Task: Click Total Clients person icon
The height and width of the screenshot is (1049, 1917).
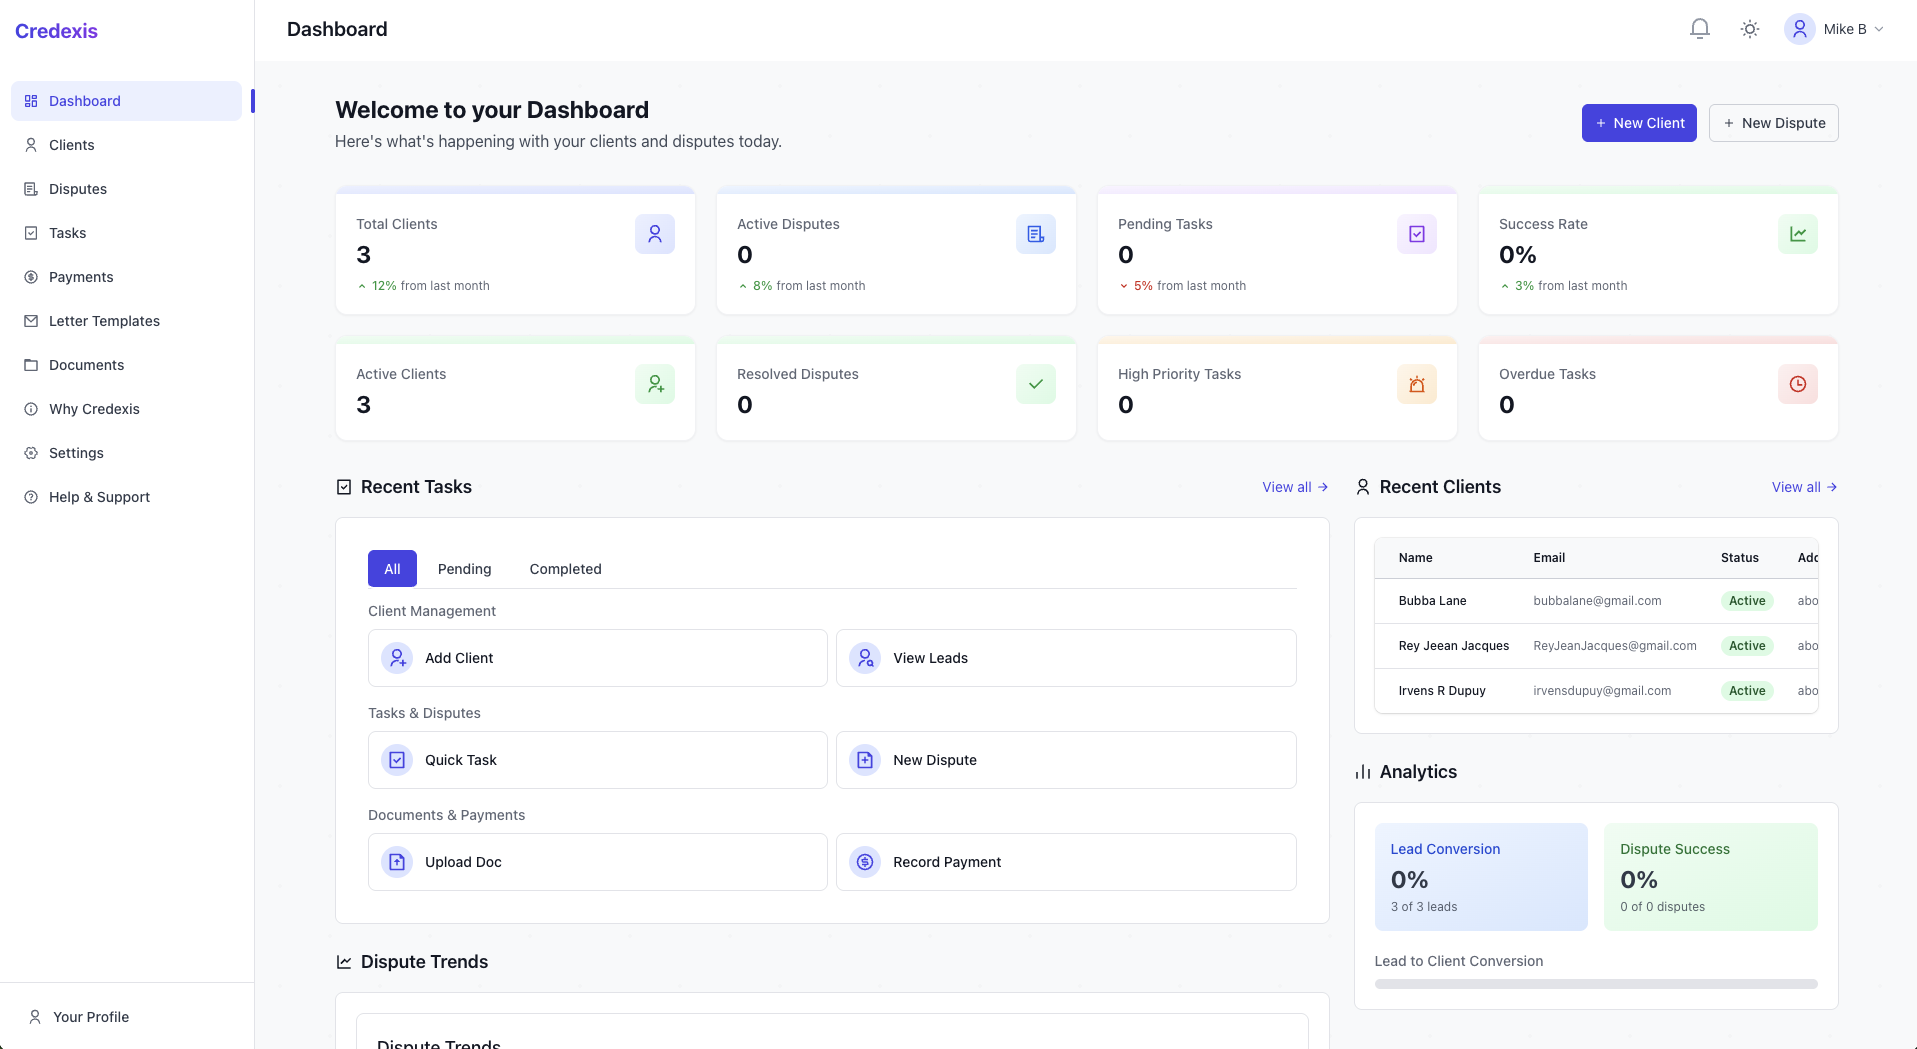Action: click(655, 234)
